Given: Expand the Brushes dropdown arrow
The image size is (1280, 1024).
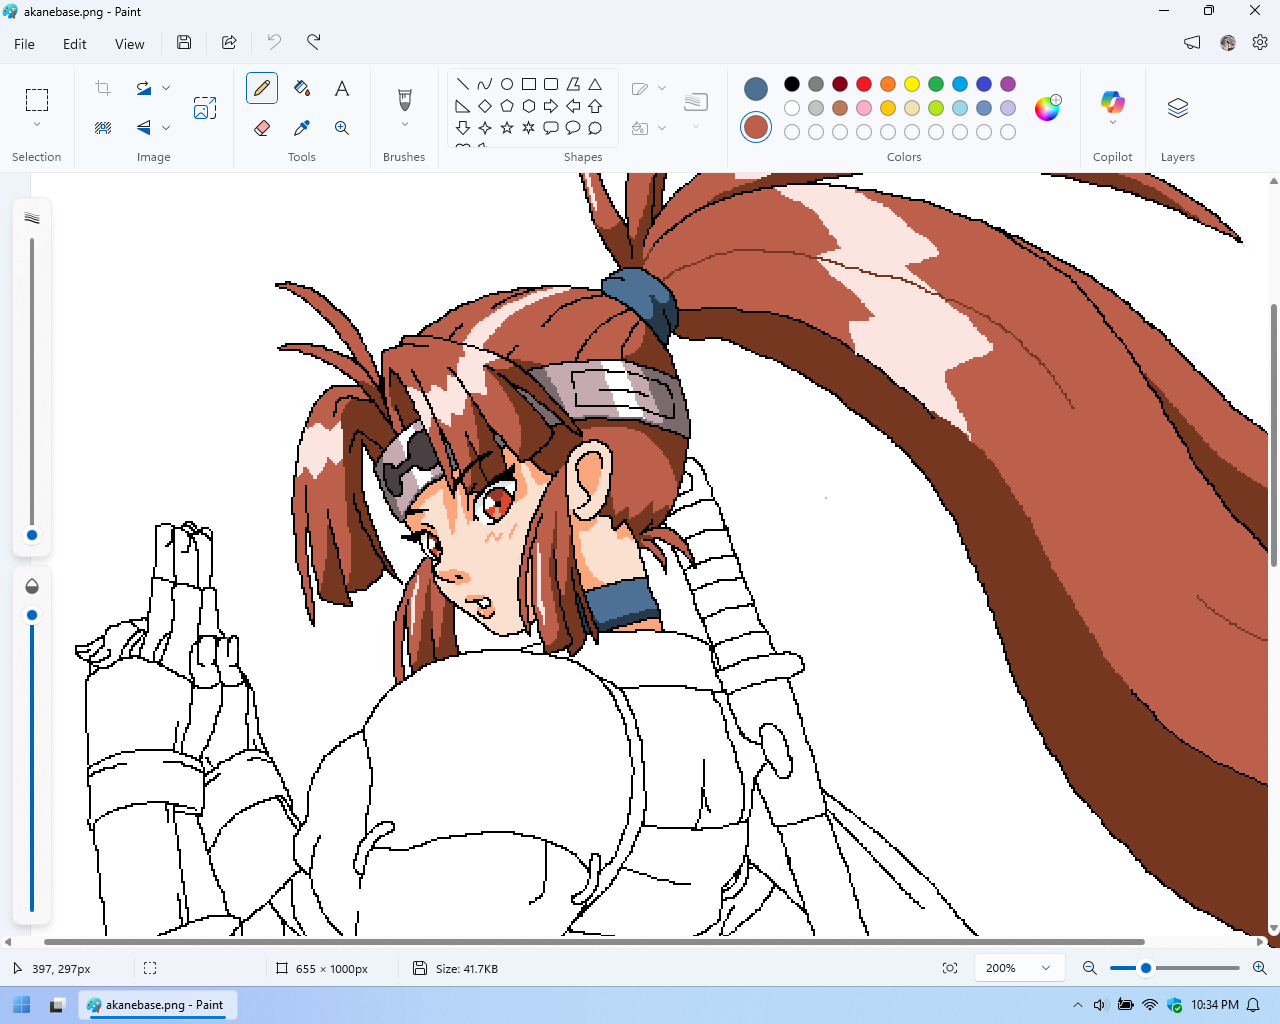Looking at the screenshot, I should 405,125.
